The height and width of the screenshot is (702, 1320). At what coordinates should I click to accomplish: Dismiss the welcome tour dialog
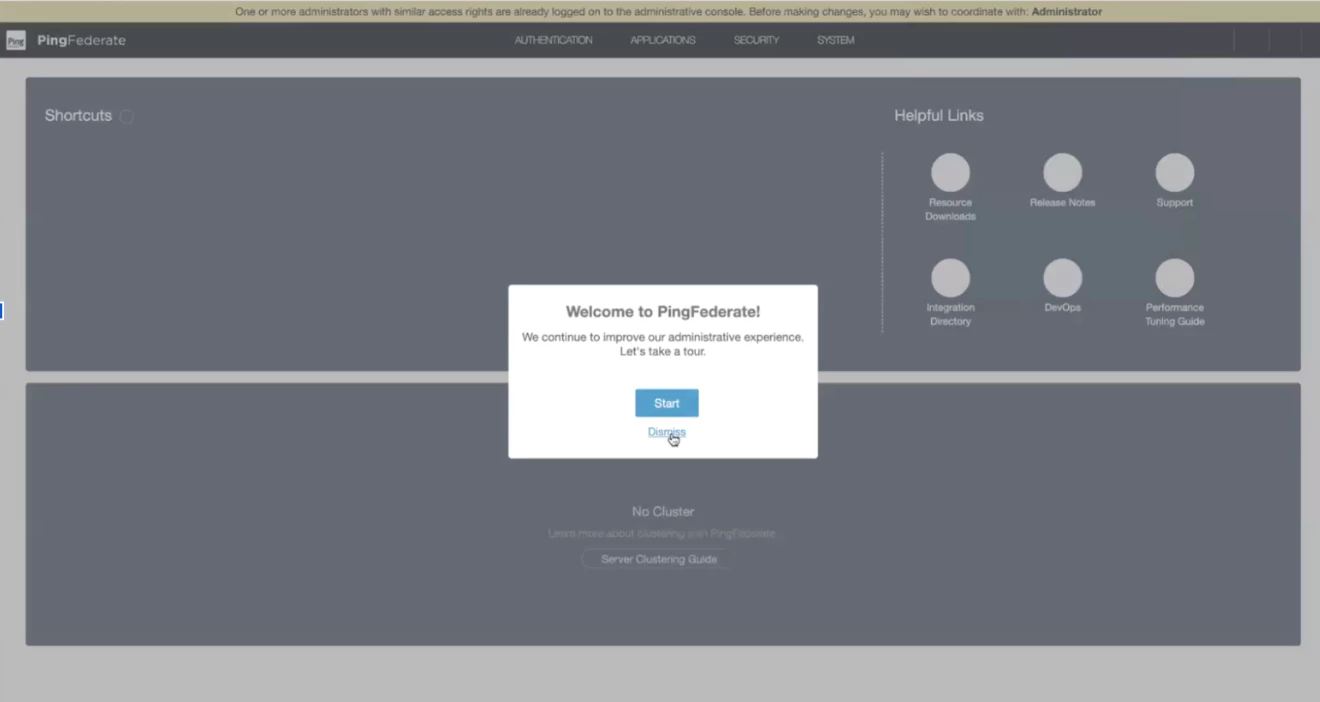[666, 432]
